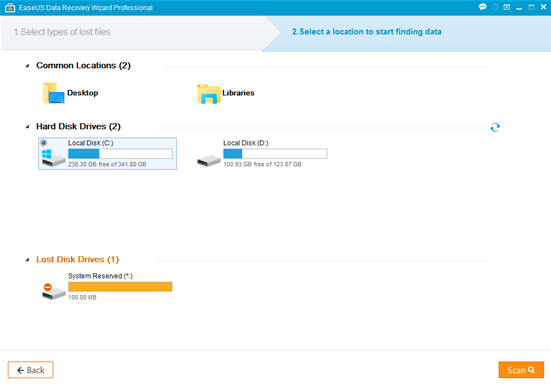
Task: Open the feedback chat bubble icon
Action: pos(482,7)
